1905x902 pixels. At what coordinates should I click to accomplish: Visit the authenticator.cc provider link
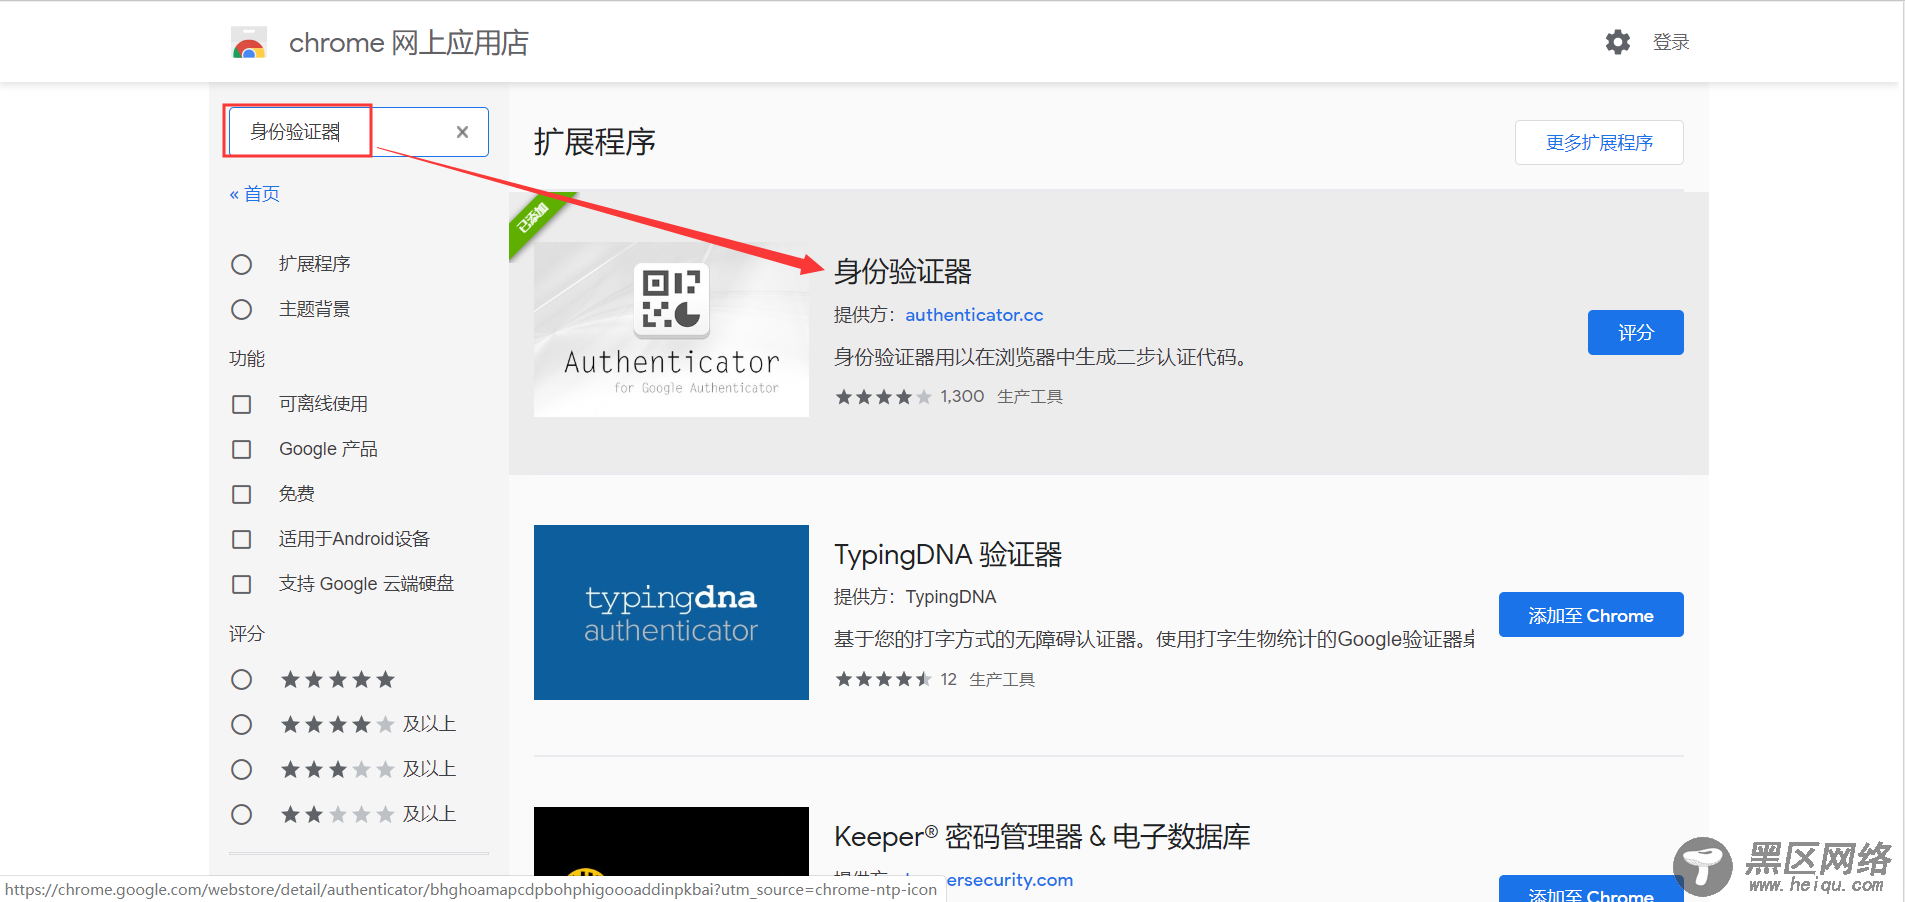(974, 315)
